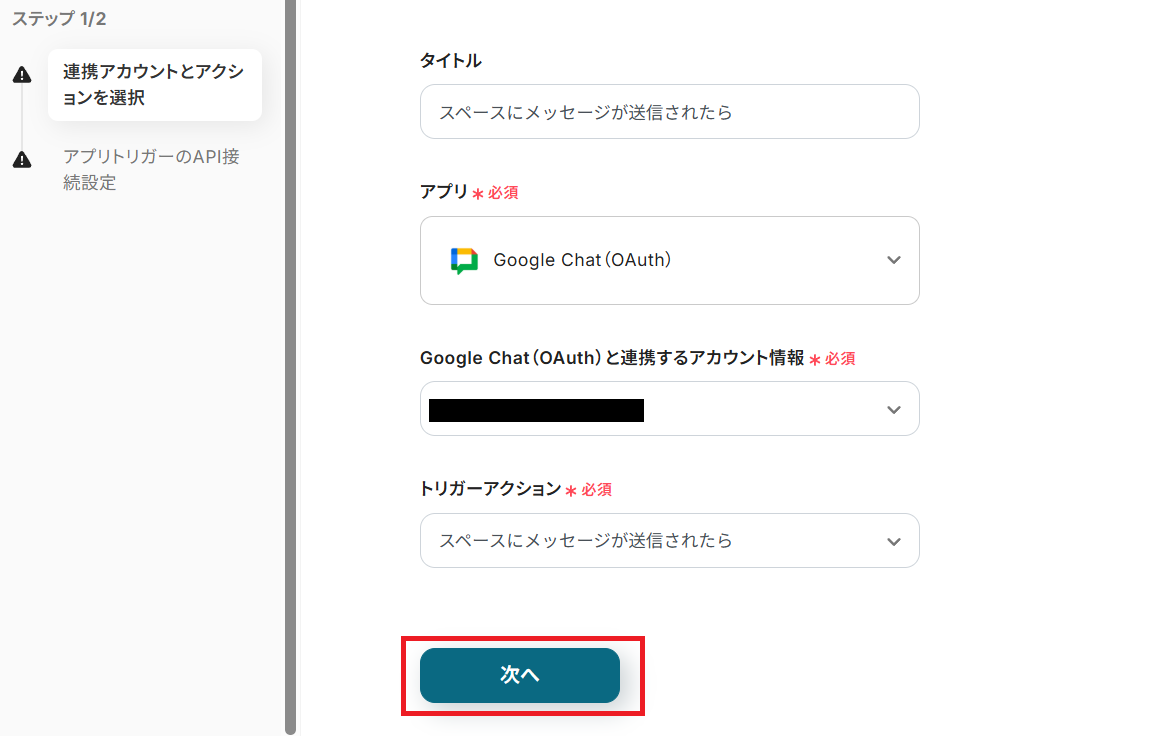This screenshot has height=736, width=1176.
Task: Click the selected trigger スペースにメッセージが送信されたら
Action: point(586,541)
